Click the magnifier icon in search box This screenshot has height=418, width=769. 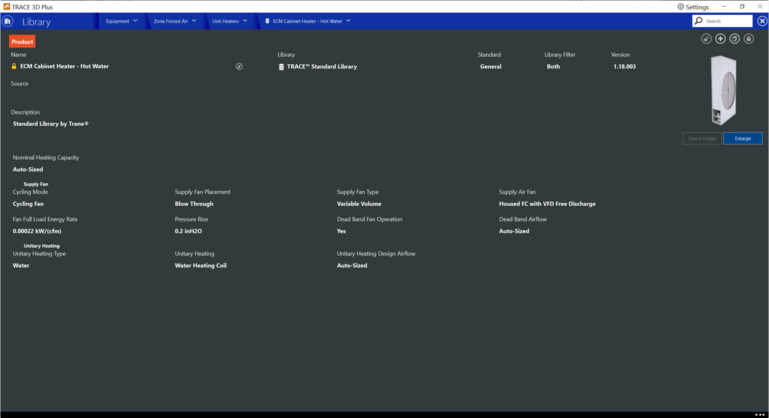tap(700, 21)
